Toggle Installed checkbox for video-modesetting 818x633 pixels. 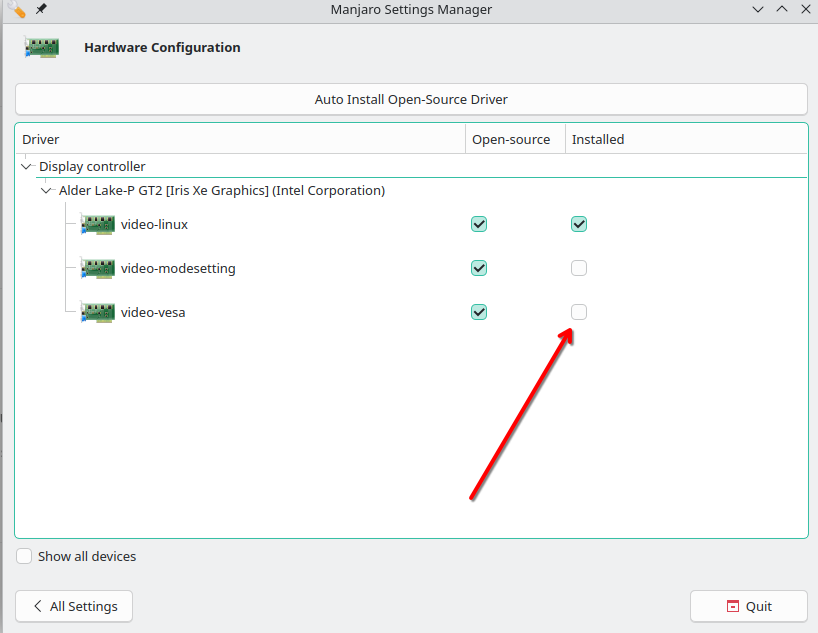tap(579, 268)
